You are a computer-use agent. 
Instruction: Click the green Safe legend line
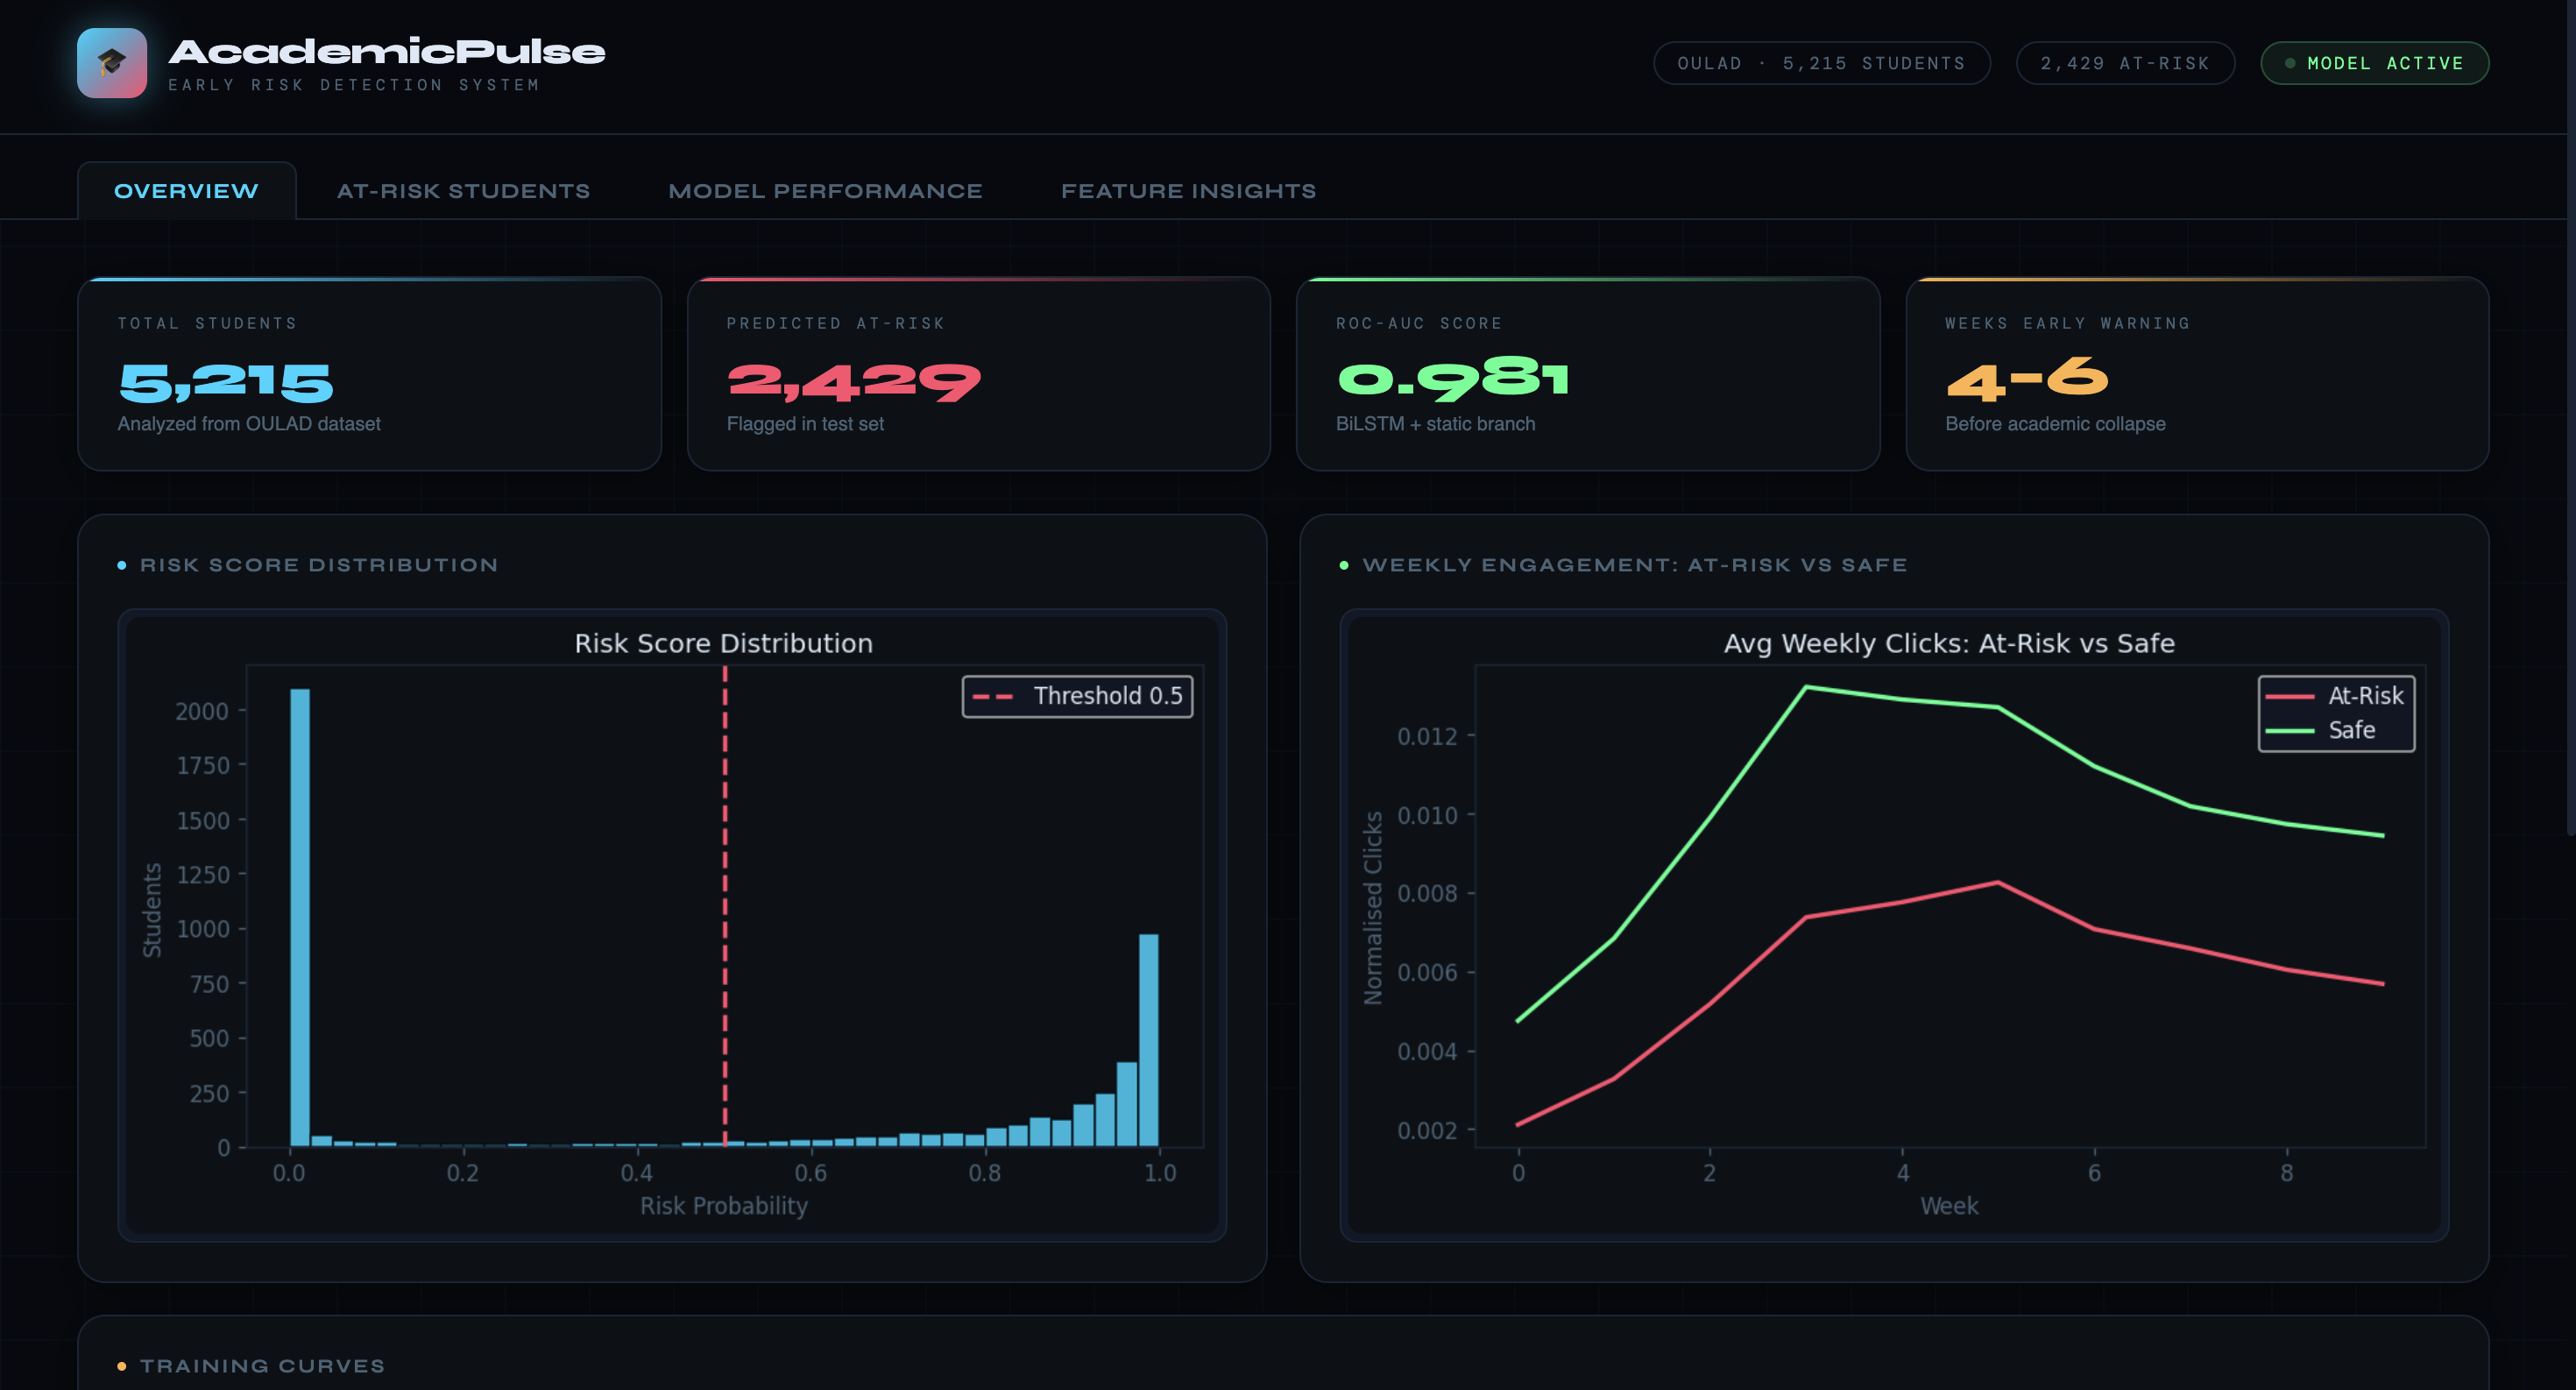2290,731
